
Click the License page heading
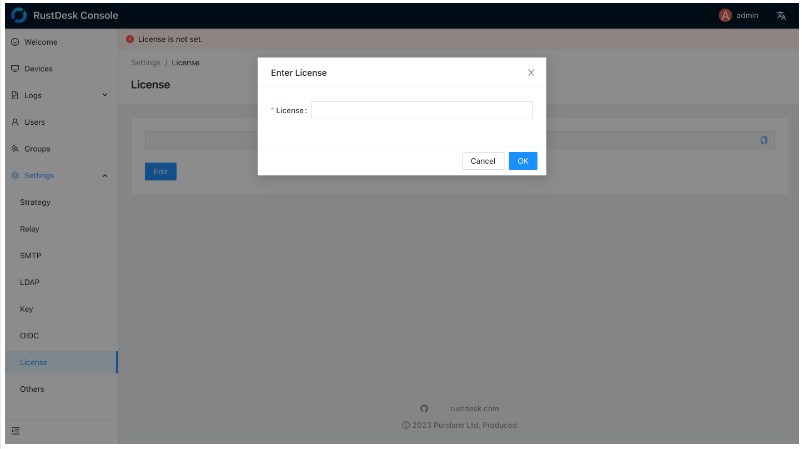pyautogui.click(x=150, y=85)
